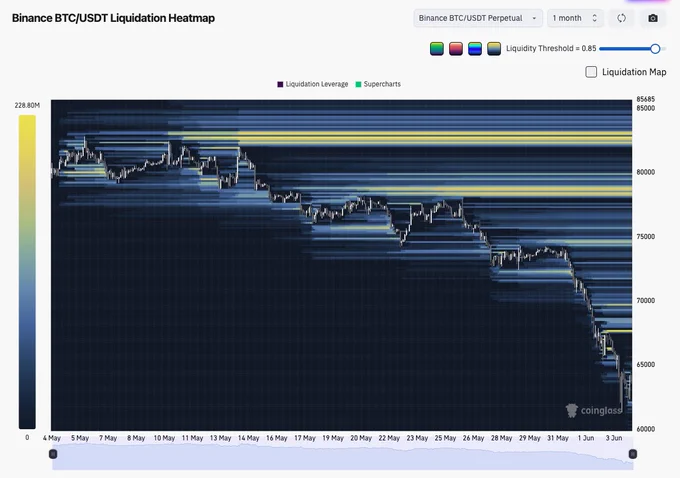This screenshot has width=680, height=478.
Task: Click the 28 May date label
Action: tap(501, 438)
